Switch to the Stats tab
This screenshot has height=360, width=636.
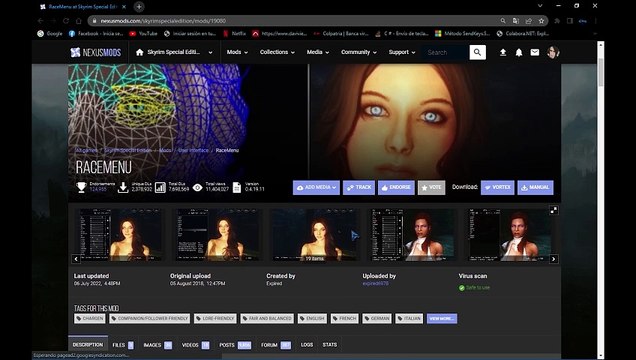(x=329, y=345)
